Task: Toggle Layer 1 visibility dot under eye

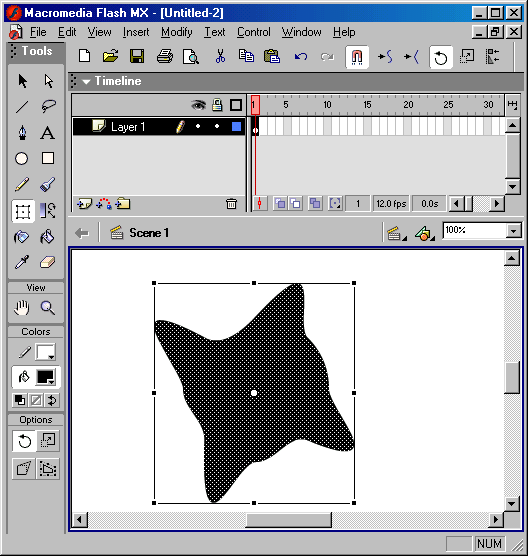Action: point(198,126)
